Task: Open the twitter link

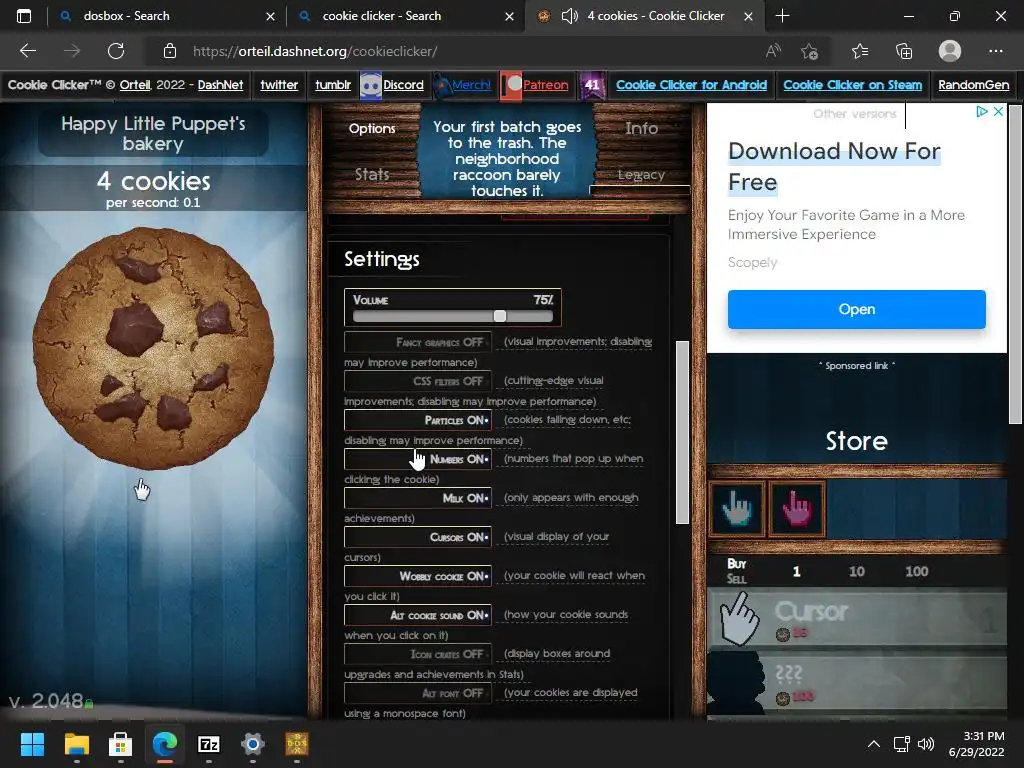Action: (279, 85)
